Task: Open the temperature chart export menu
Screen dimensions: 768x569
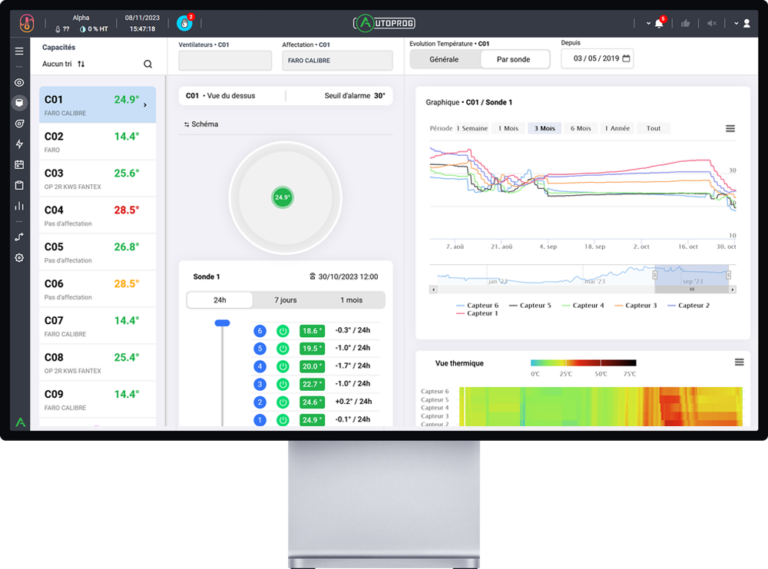Action: tap(730, 128)
